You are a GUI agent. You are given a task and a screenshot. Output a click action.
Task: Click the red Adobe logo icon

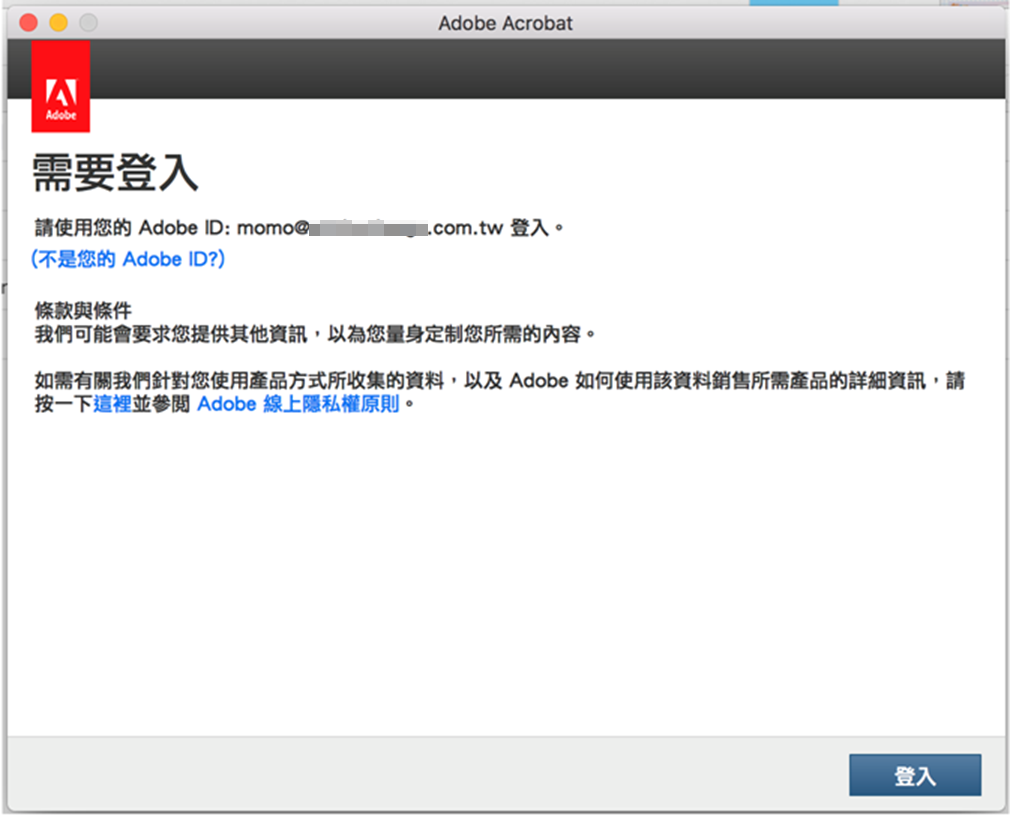coord(61,86)
